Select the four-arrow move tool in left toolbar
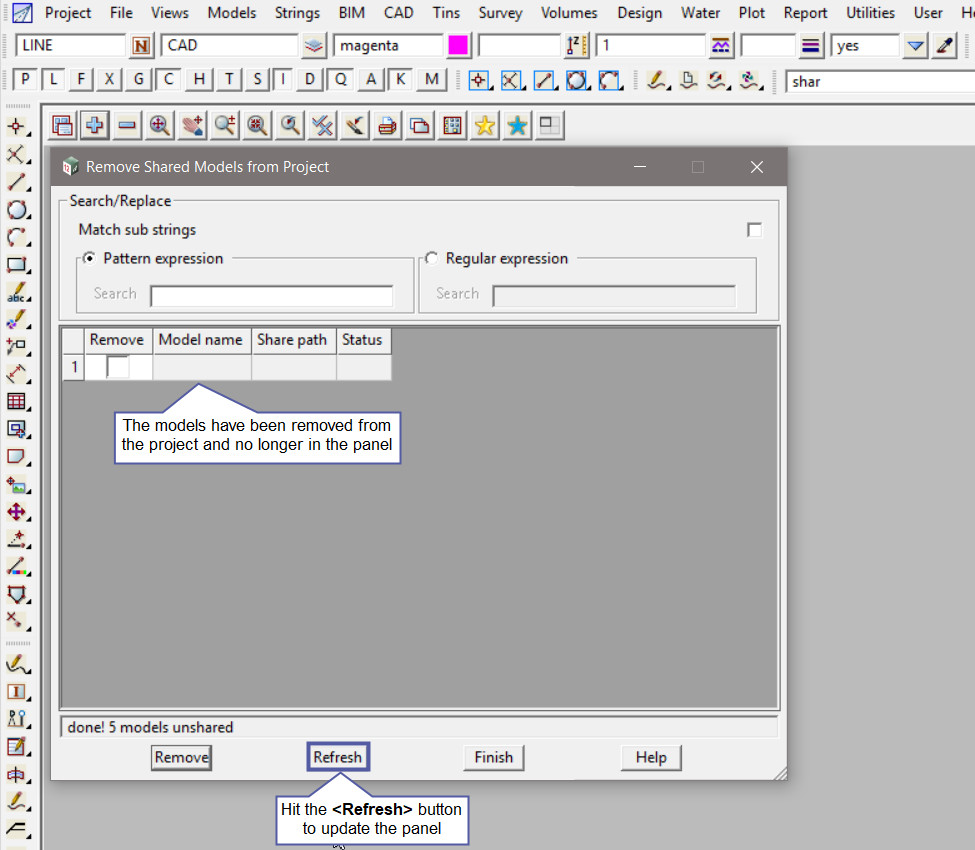The width and height of the screenshot is (975, 850). [15, 512]
